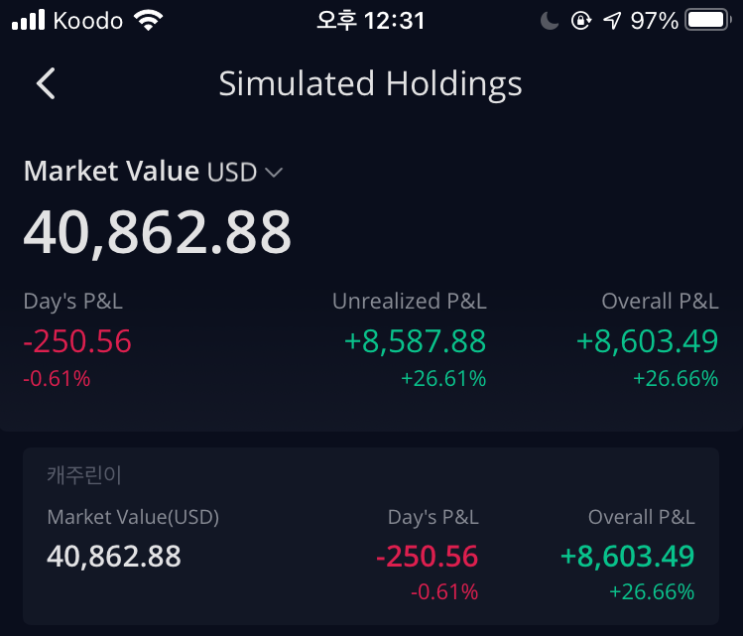
Task: Tap the Day's P&L -250.56 summary value
Action: tap(77, 341)
